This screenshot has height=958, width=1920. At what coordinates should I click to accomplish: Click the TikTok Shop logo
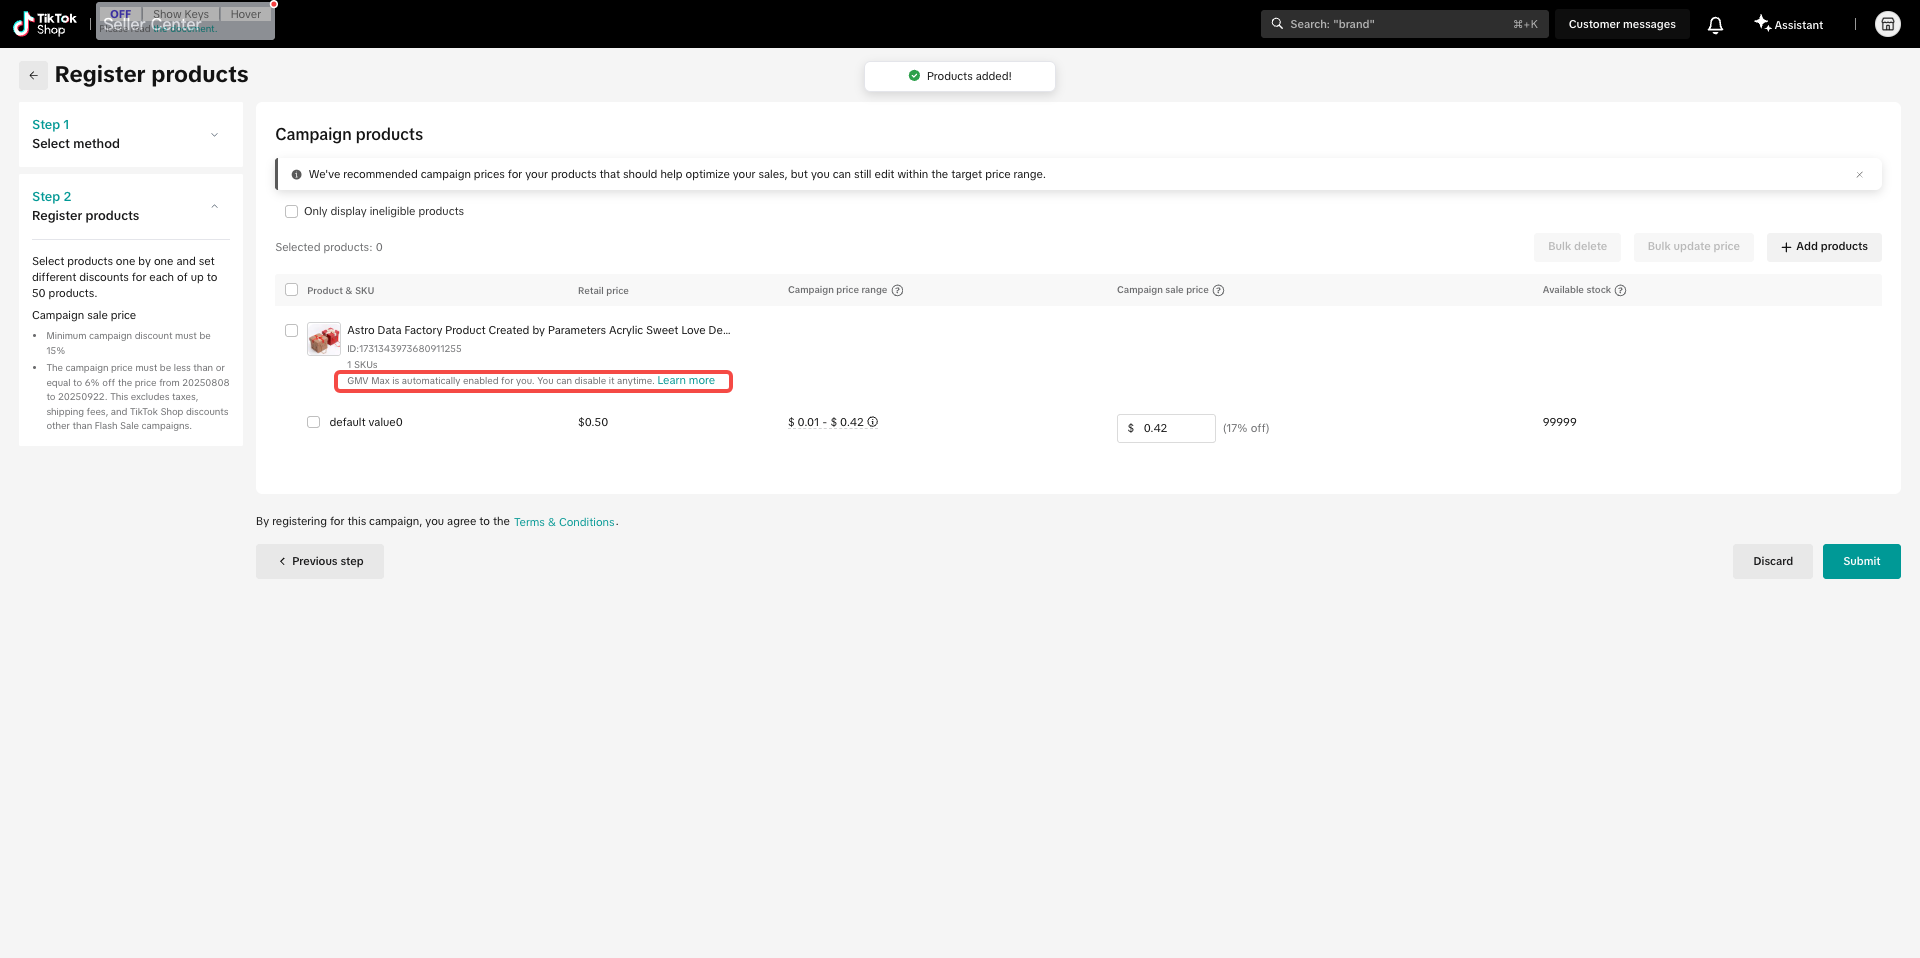[44, 24]
